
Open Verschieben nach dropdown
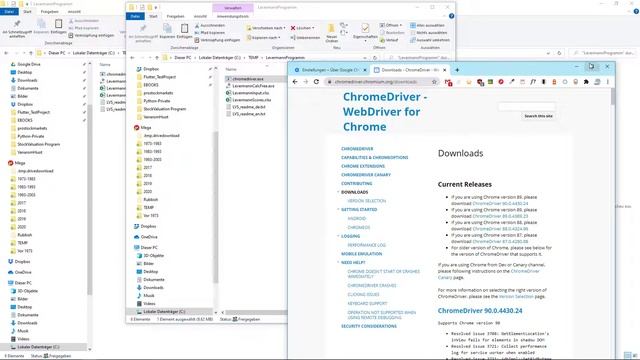(266, 28)
